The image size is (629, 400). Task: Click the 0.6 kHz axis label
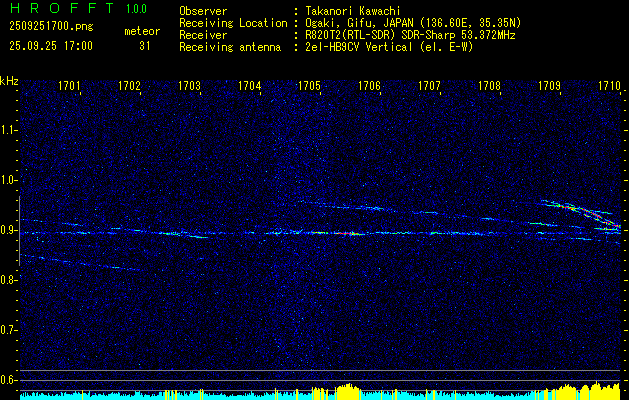(7, 380)
